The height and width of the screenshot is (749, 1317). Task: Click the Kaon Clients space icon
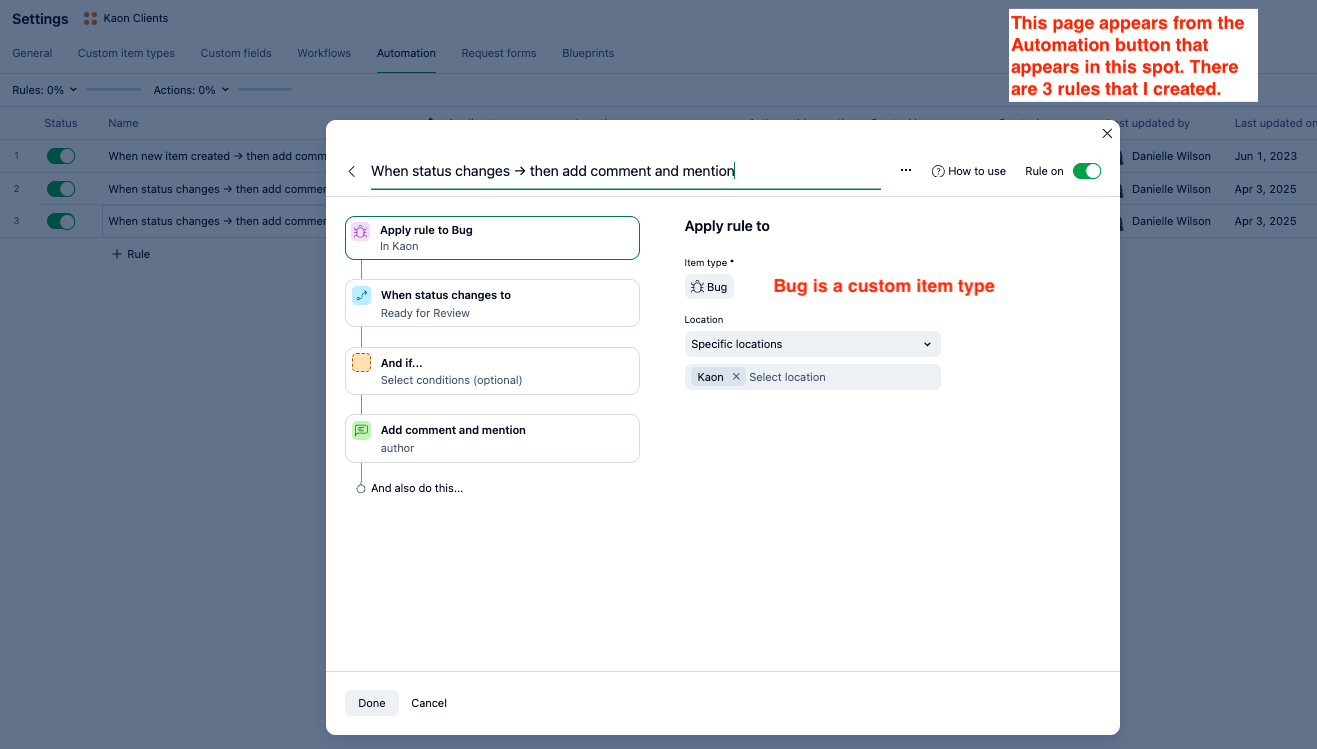click(91, 18)
